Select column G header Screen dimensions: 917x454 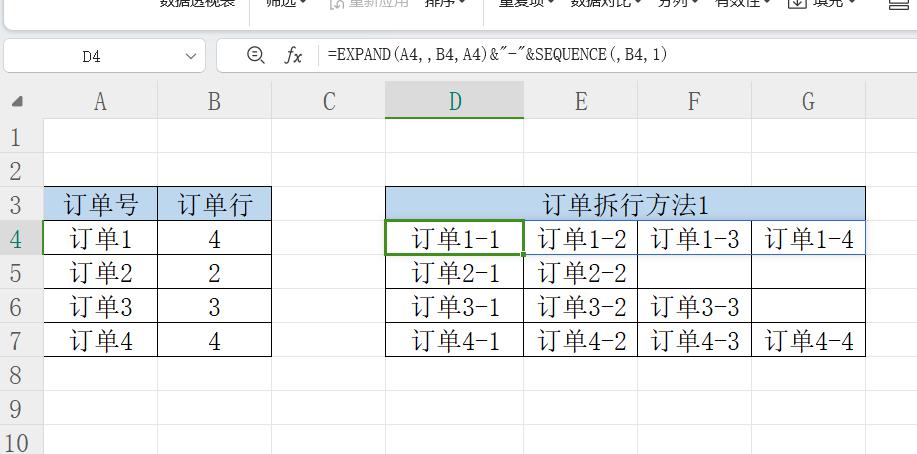809,101
